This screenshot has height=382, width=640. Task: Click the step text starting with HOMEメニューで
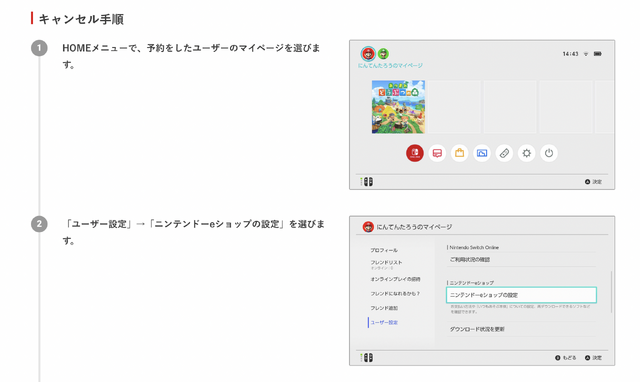click(x=191, y=56)
